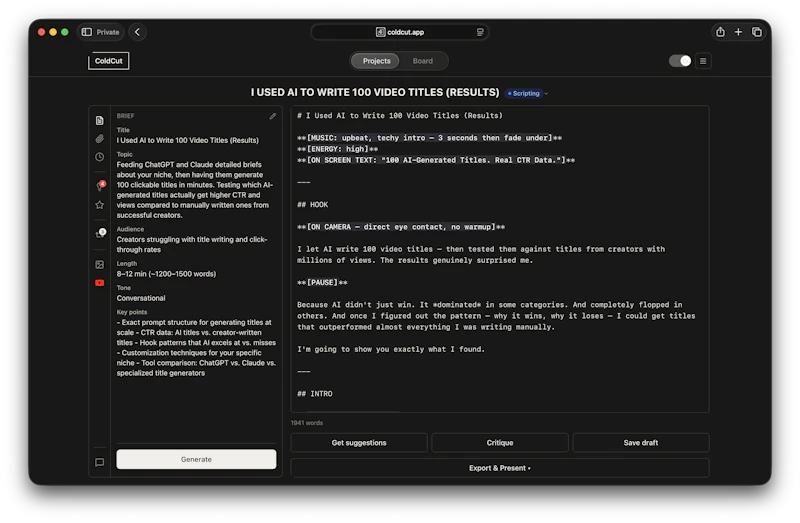This screenshot has width=800, height=523.
Task: Click into the script editor text area
Action: [x=500, y=259]
